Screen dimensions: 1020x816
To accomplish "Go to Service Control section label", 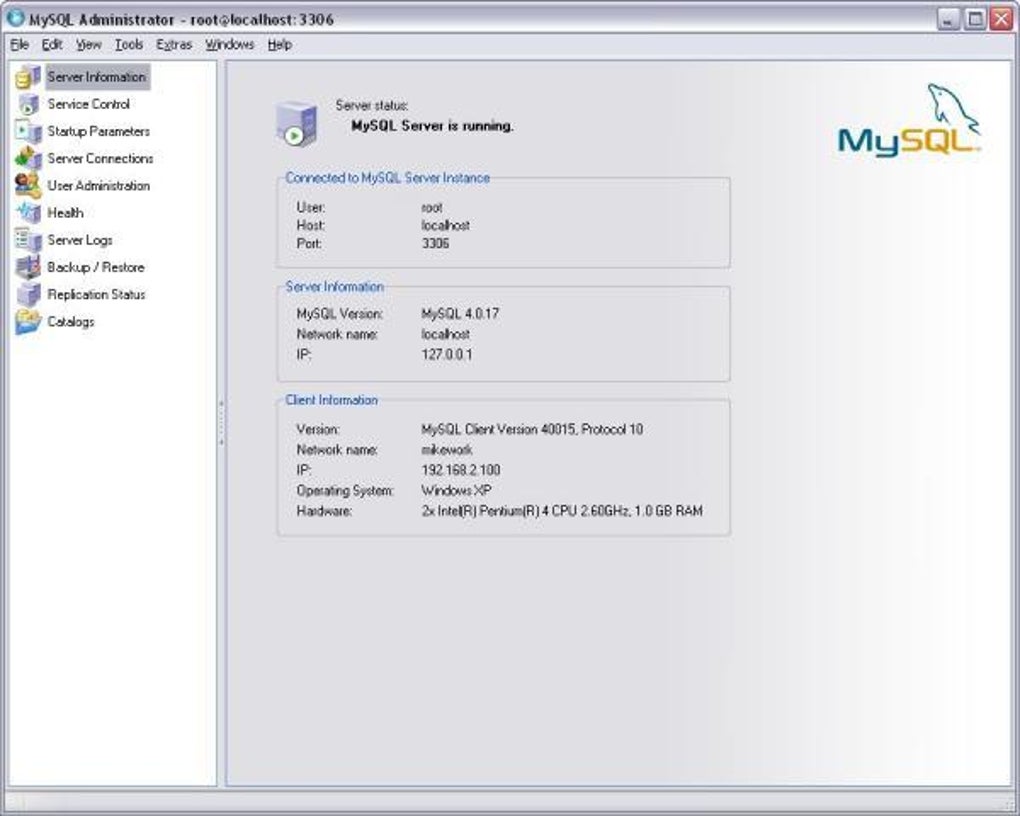I will pyautogui.click(x=88, y=104).
